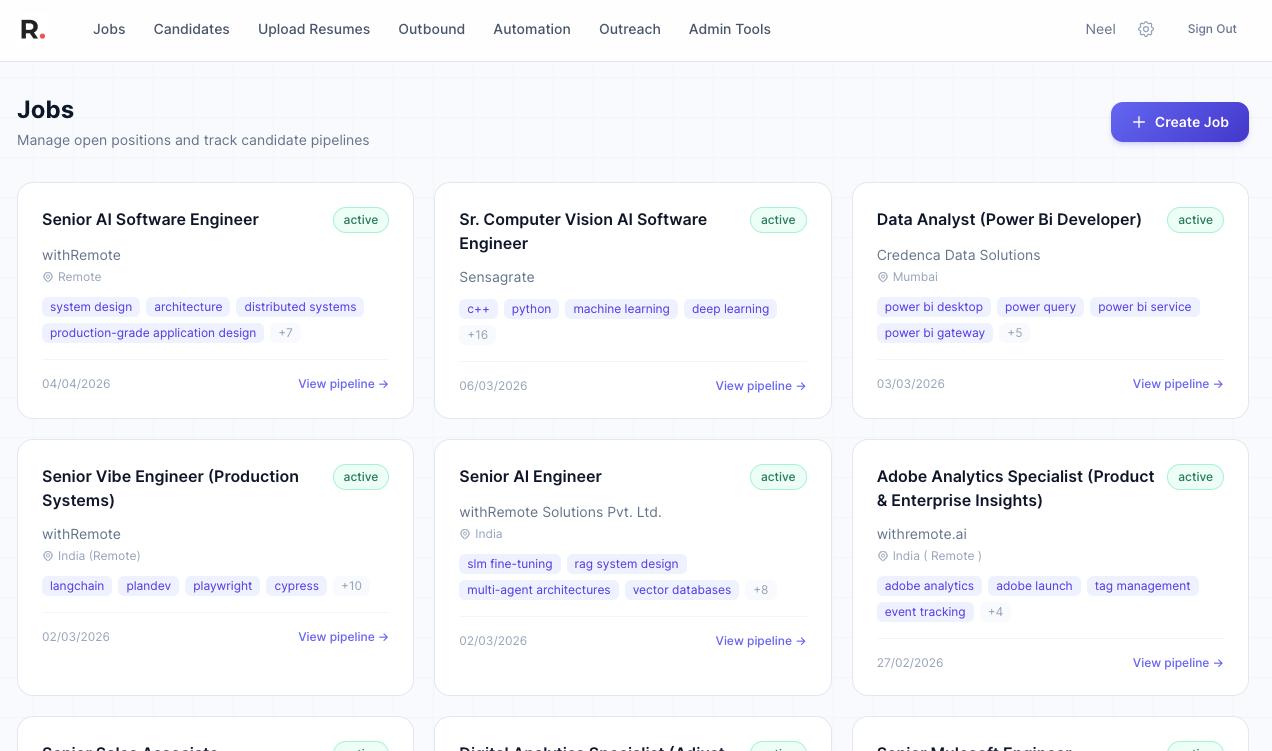The width and height of the screenshot is (1272, 751).
Task: Click Credenca Data Solutions company name
Action: (959, 255)
